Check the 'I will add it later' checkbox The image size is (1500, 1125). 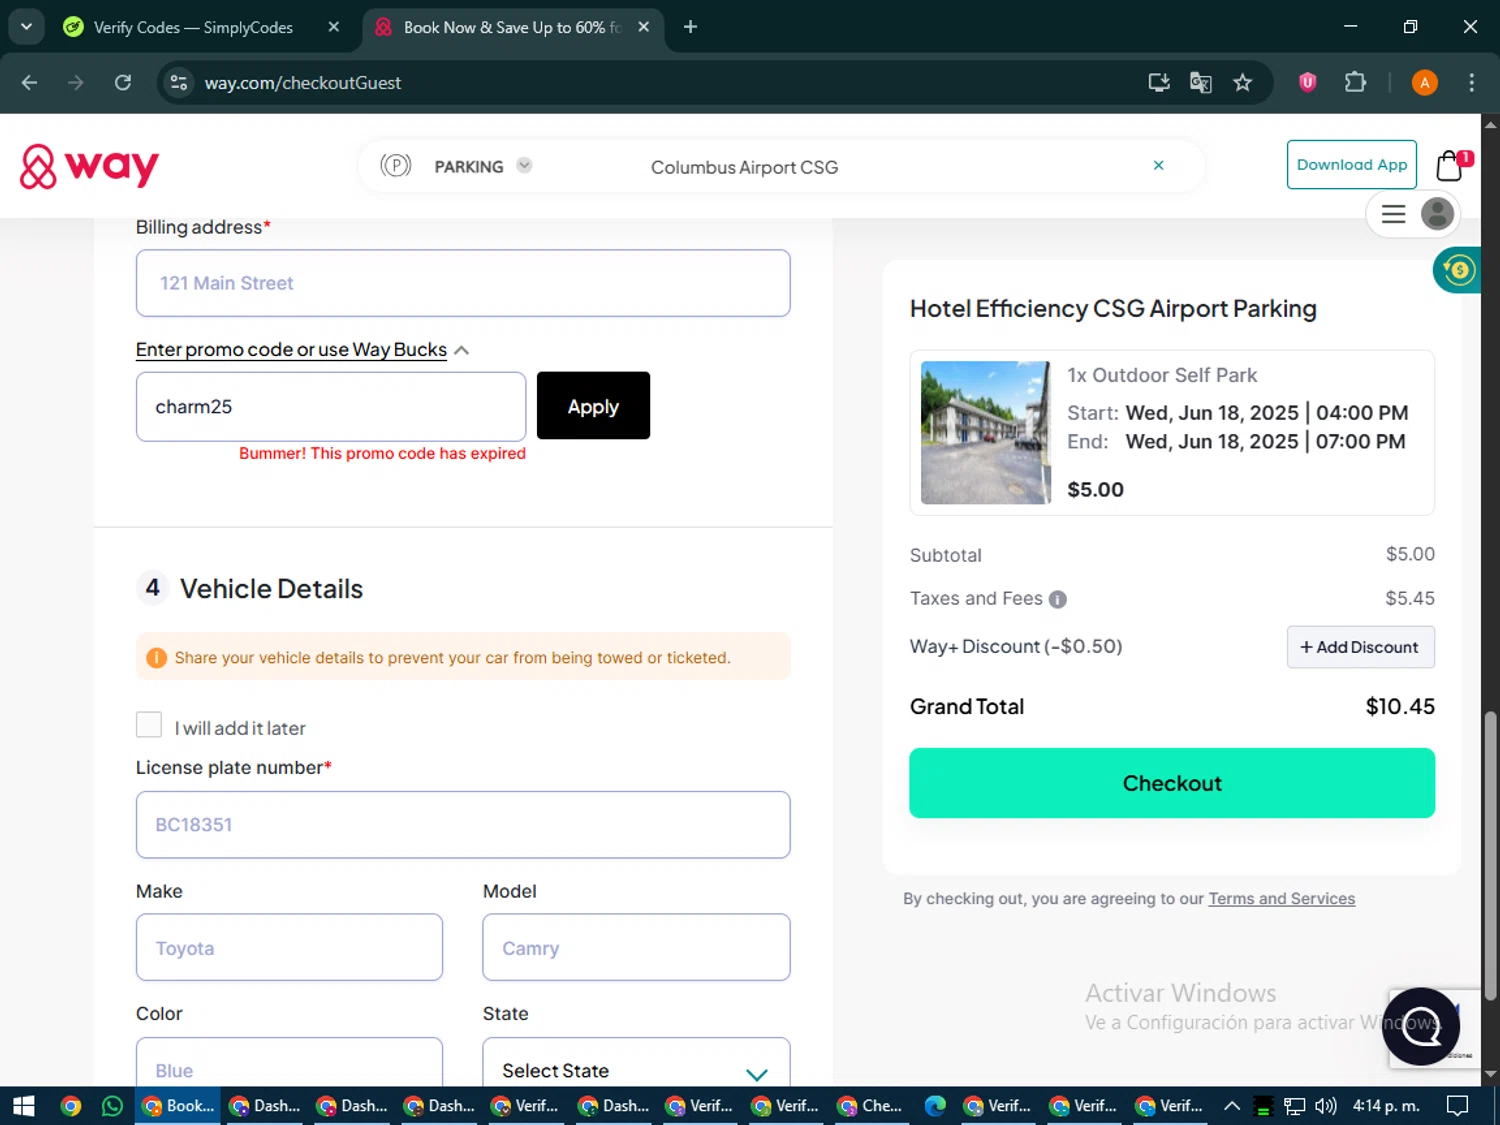149,725
